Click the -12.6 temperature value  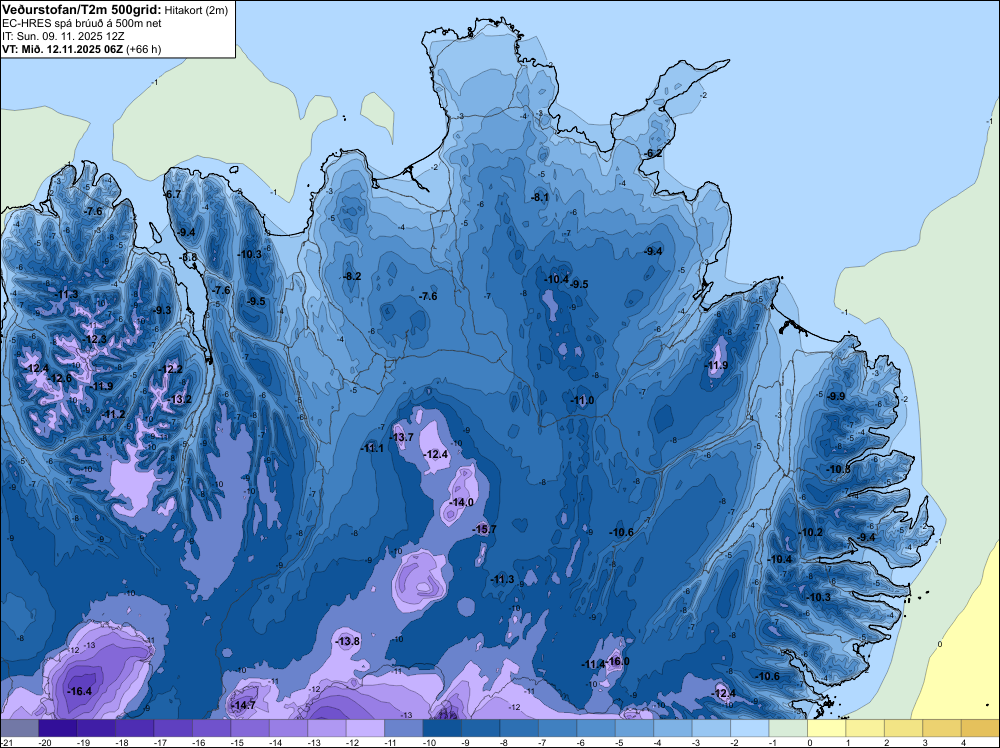click(x=61, y=378)
